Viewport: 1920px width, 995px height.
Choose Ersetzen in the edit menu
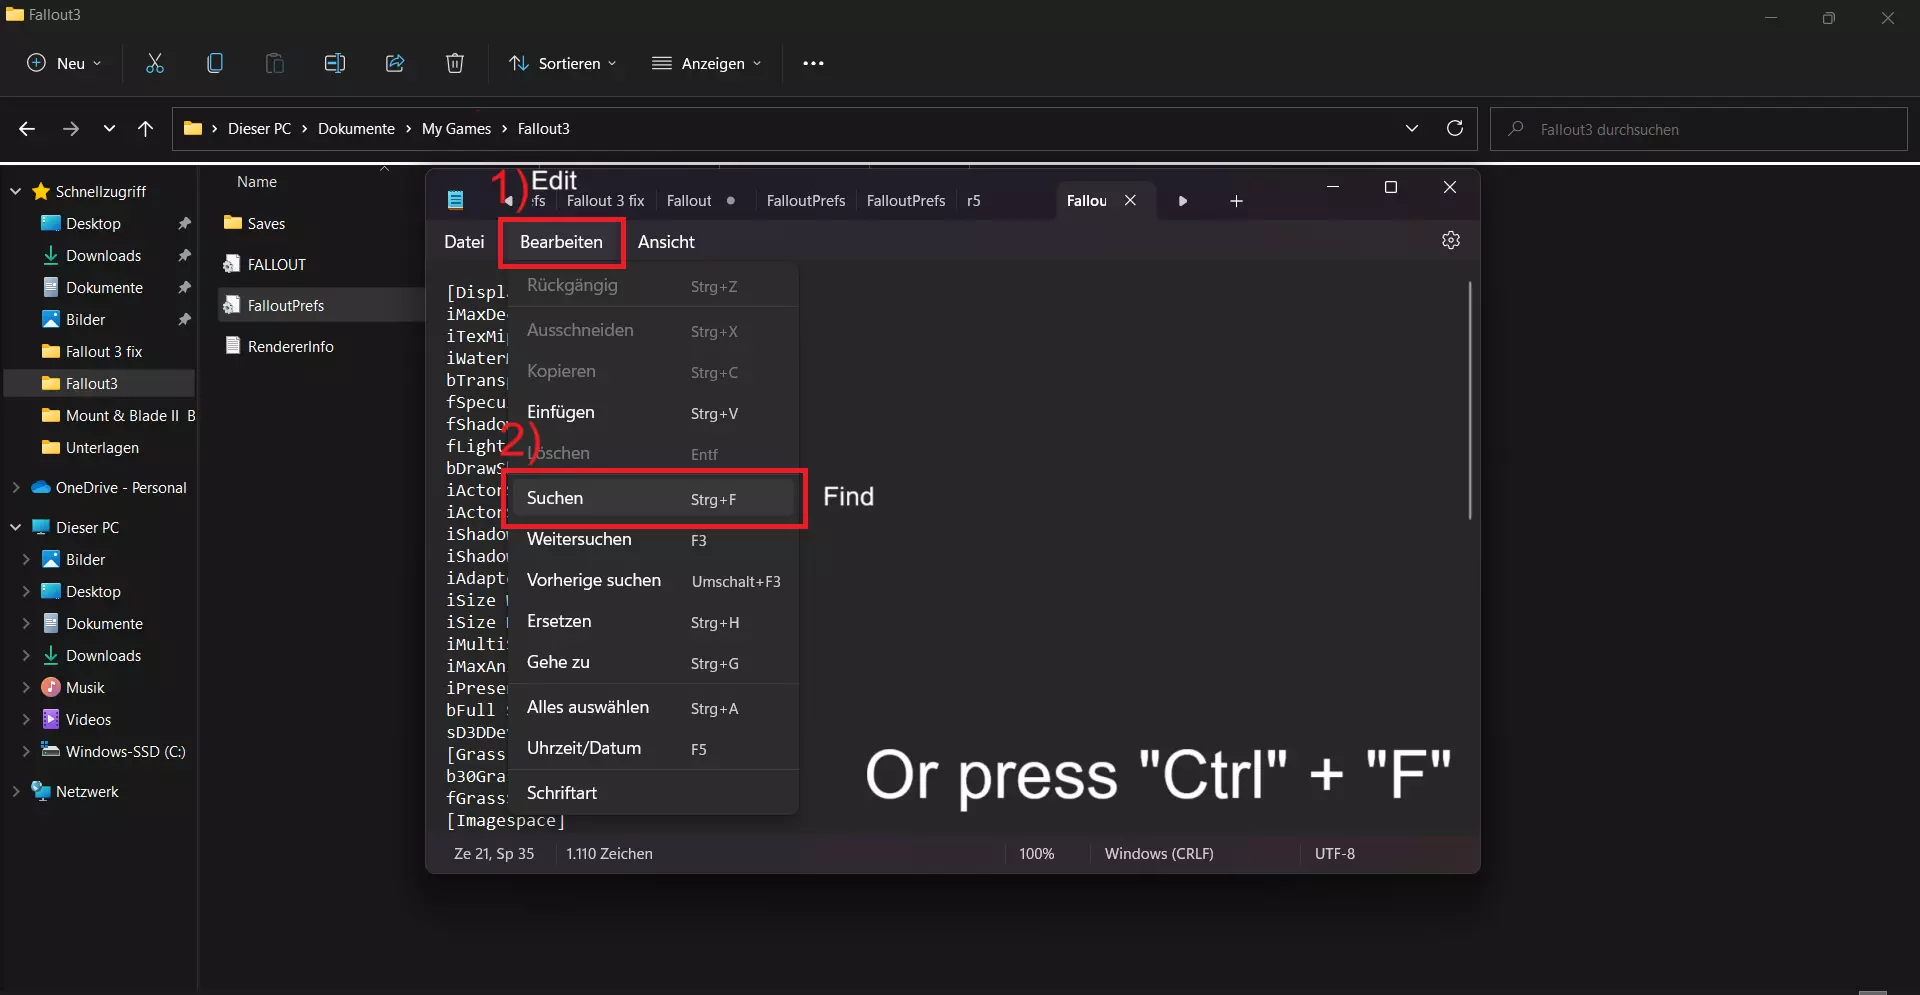coord(559,621)
